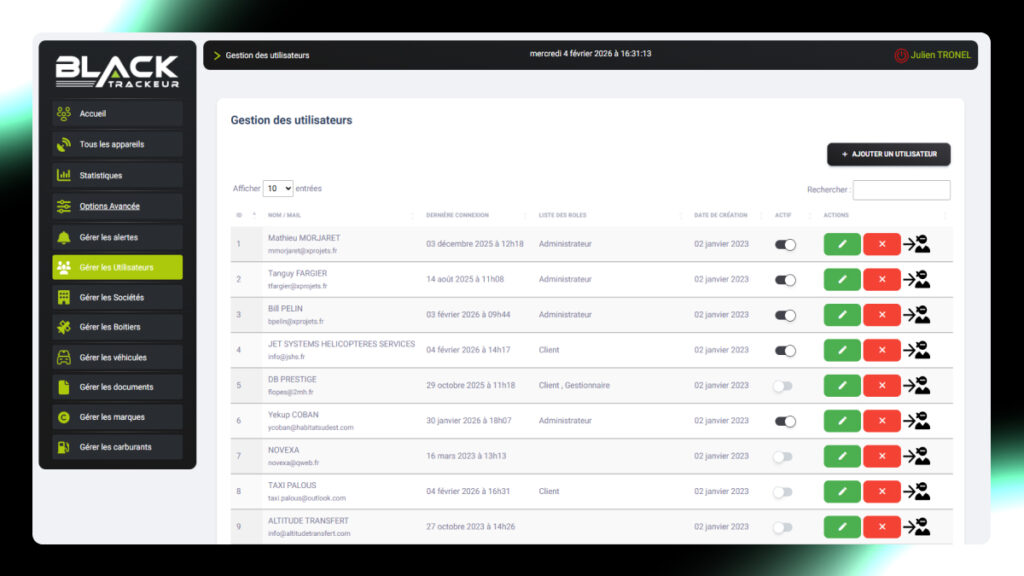Click the green edit pencil for TAXI PALOUS

tap(842, 491)
